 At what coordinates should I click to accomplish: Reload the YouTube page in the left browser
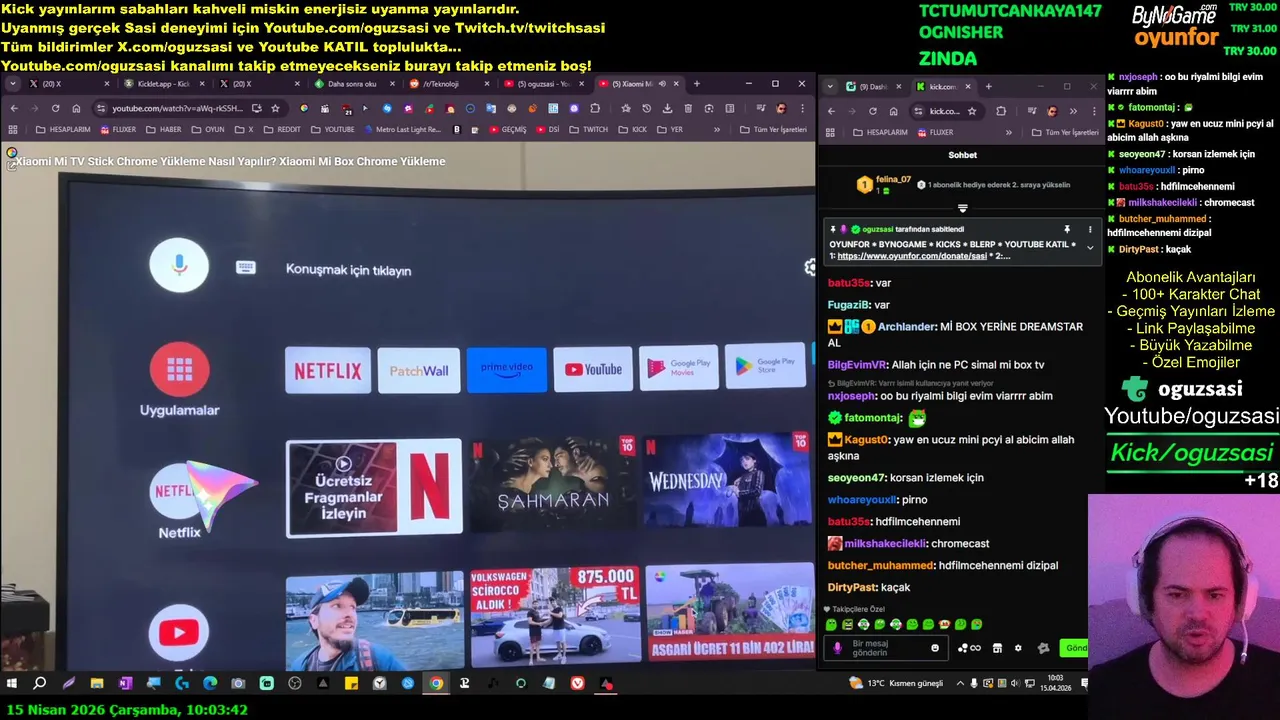(55, 108)
